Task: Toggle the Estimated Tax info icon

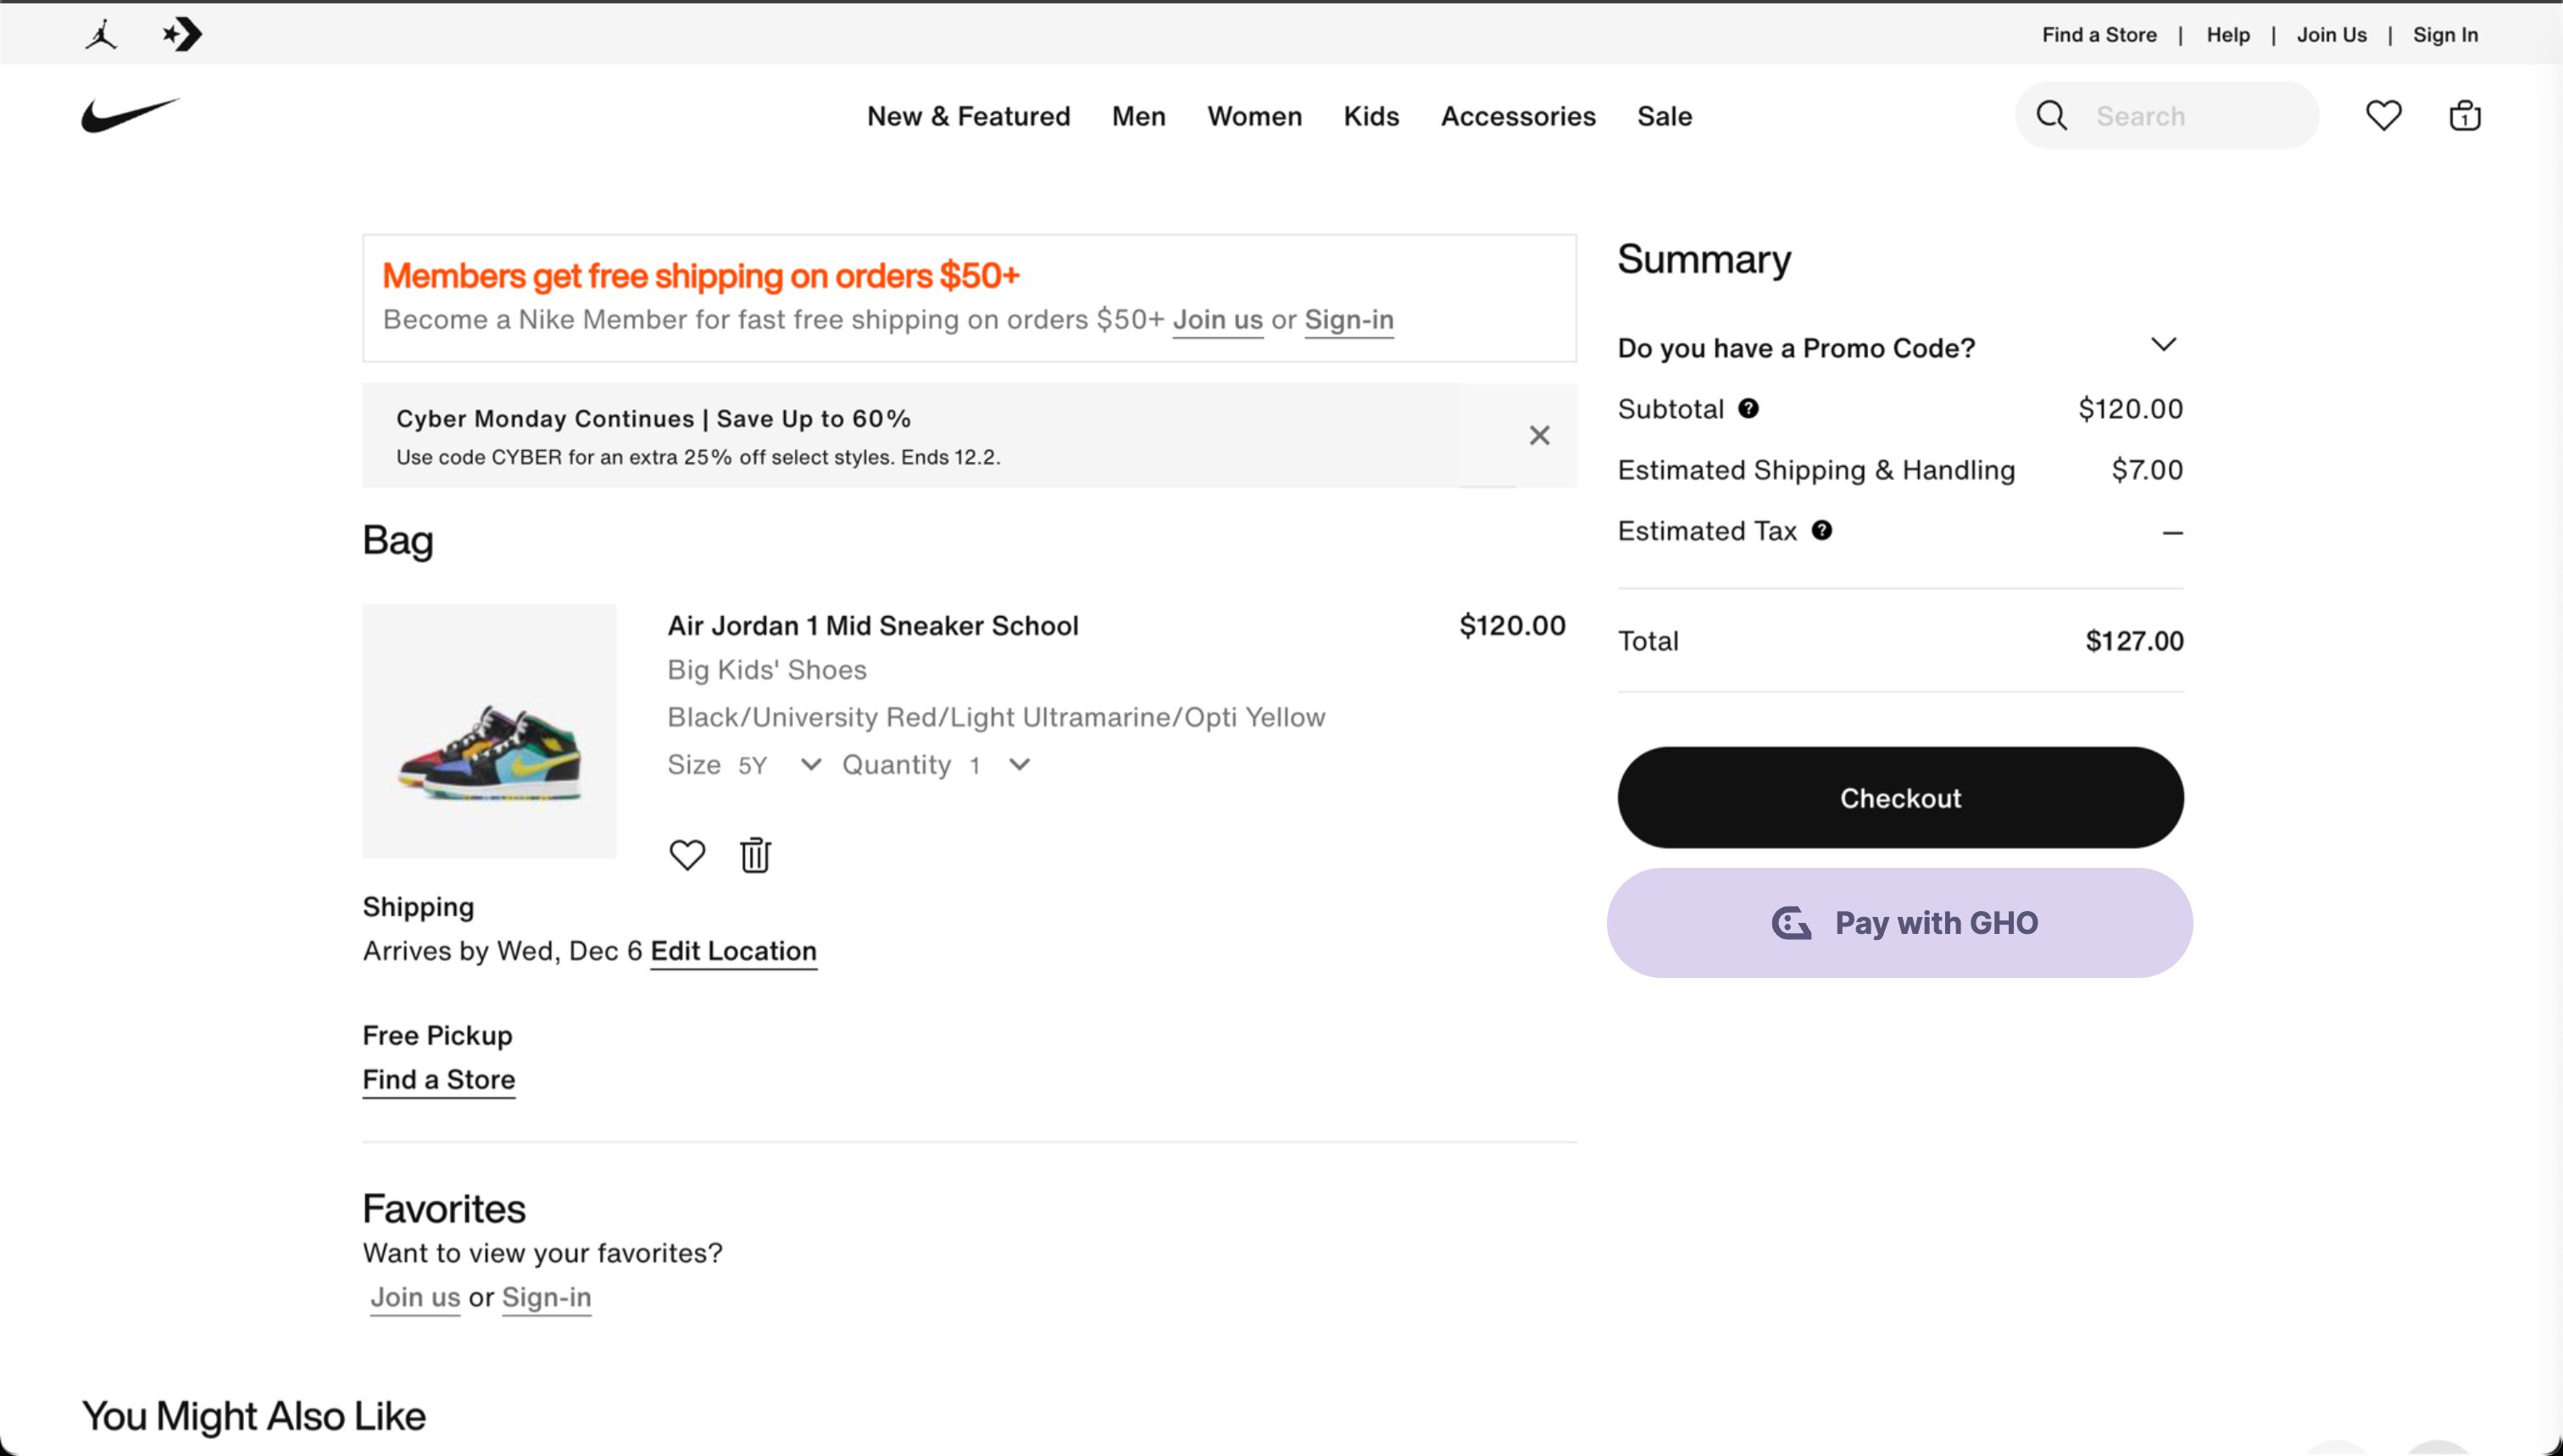Action: [1824, 530]
